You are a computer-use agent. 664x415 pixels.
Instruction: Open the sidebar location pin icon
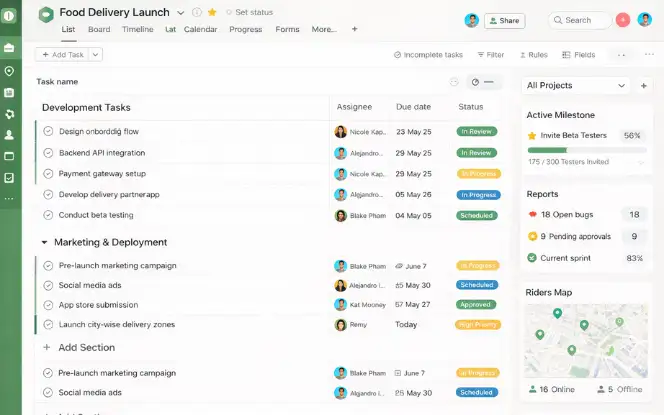[x=9, y=71]
